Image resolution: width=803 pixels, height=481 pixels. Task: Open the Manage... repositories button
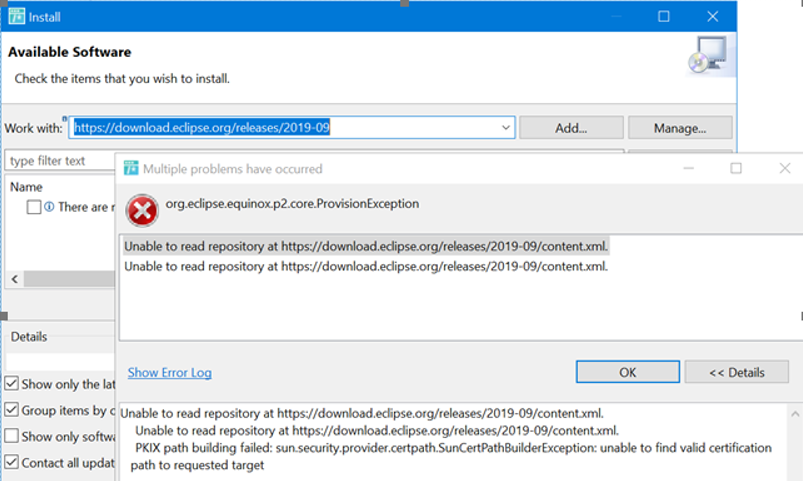coord(680,128)
